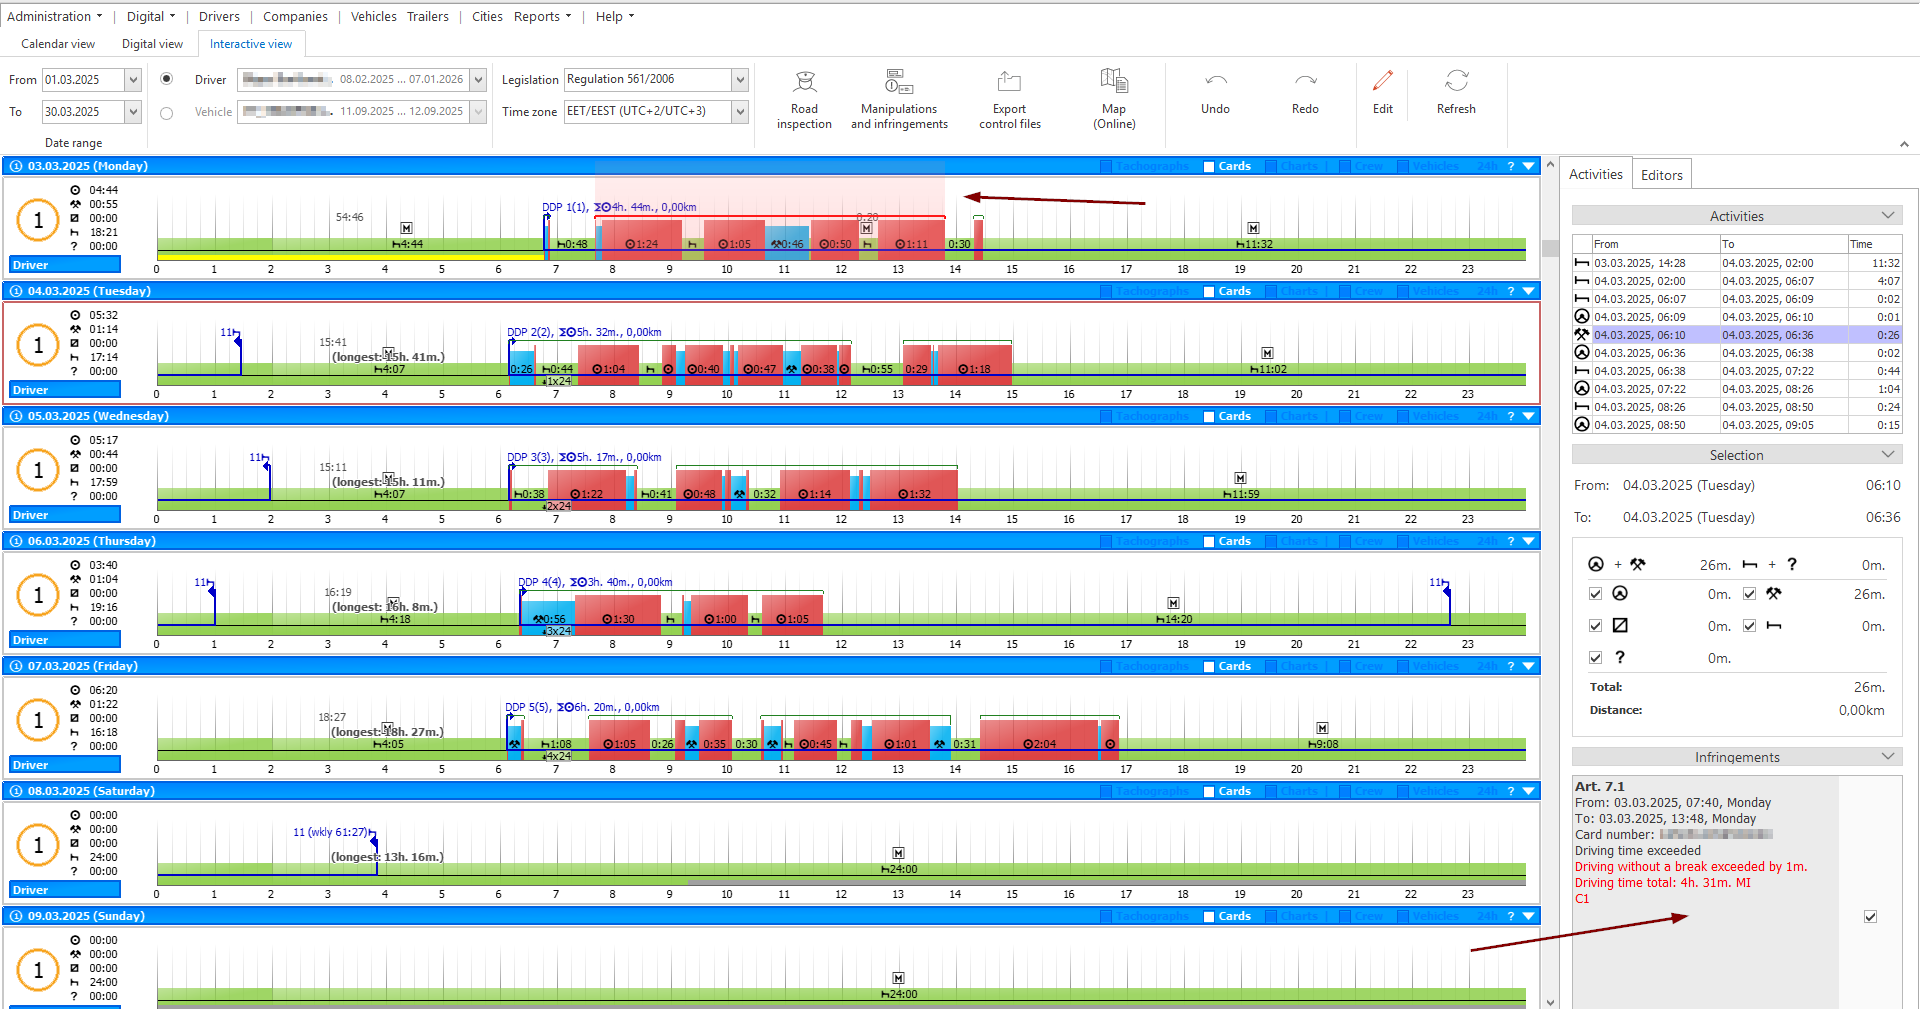Switch to the Editors tab
1920x1009 pixels.
(1661, 175)
